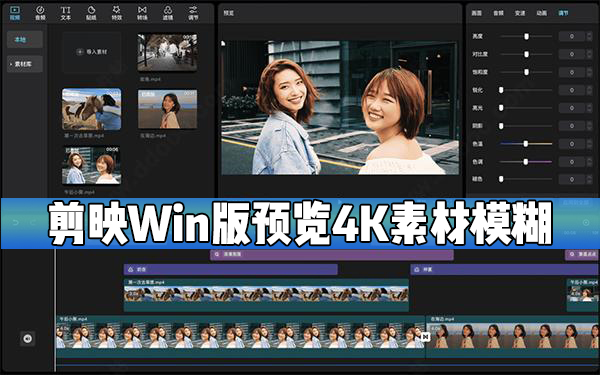Screen dimensions: 600x375
Task: Switch to the 音频 tab in right panel
Action: (498, 13)
